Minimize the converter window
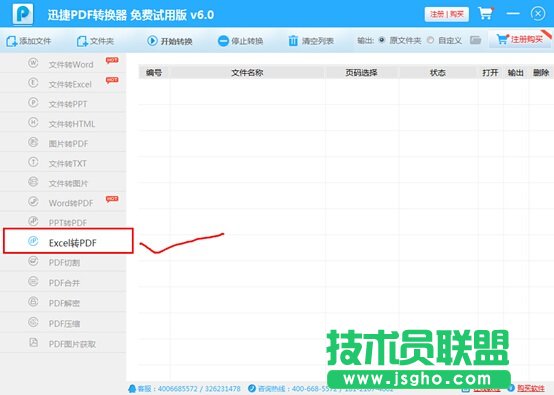This screenshot has height=395, width=554. (513, 13)
